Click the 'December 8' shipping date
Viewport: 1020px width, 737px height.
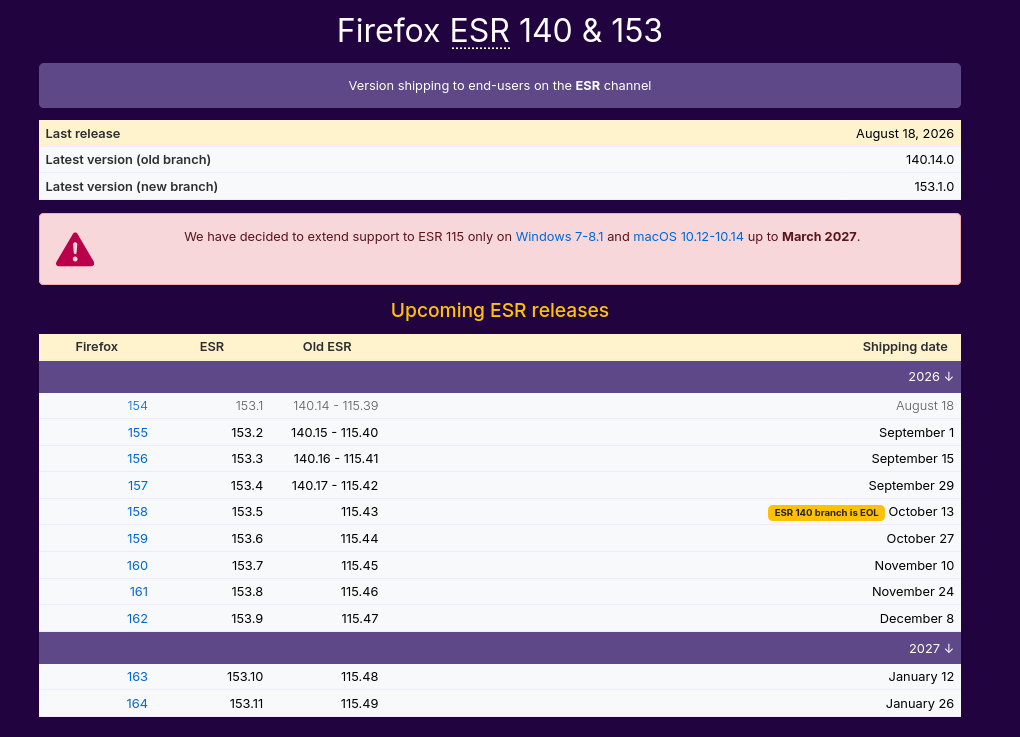[917, 619]
